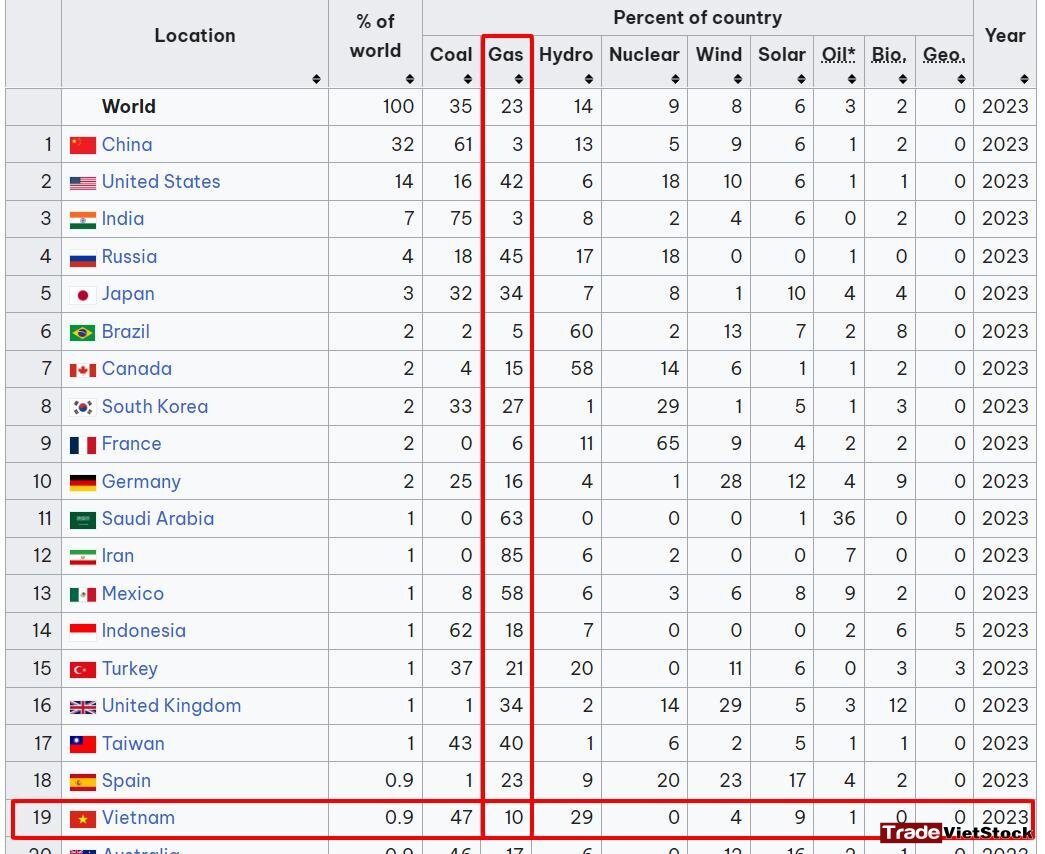Click the Germany flag icon
This screenshot has height=854, width=1045.
(83, 482)
